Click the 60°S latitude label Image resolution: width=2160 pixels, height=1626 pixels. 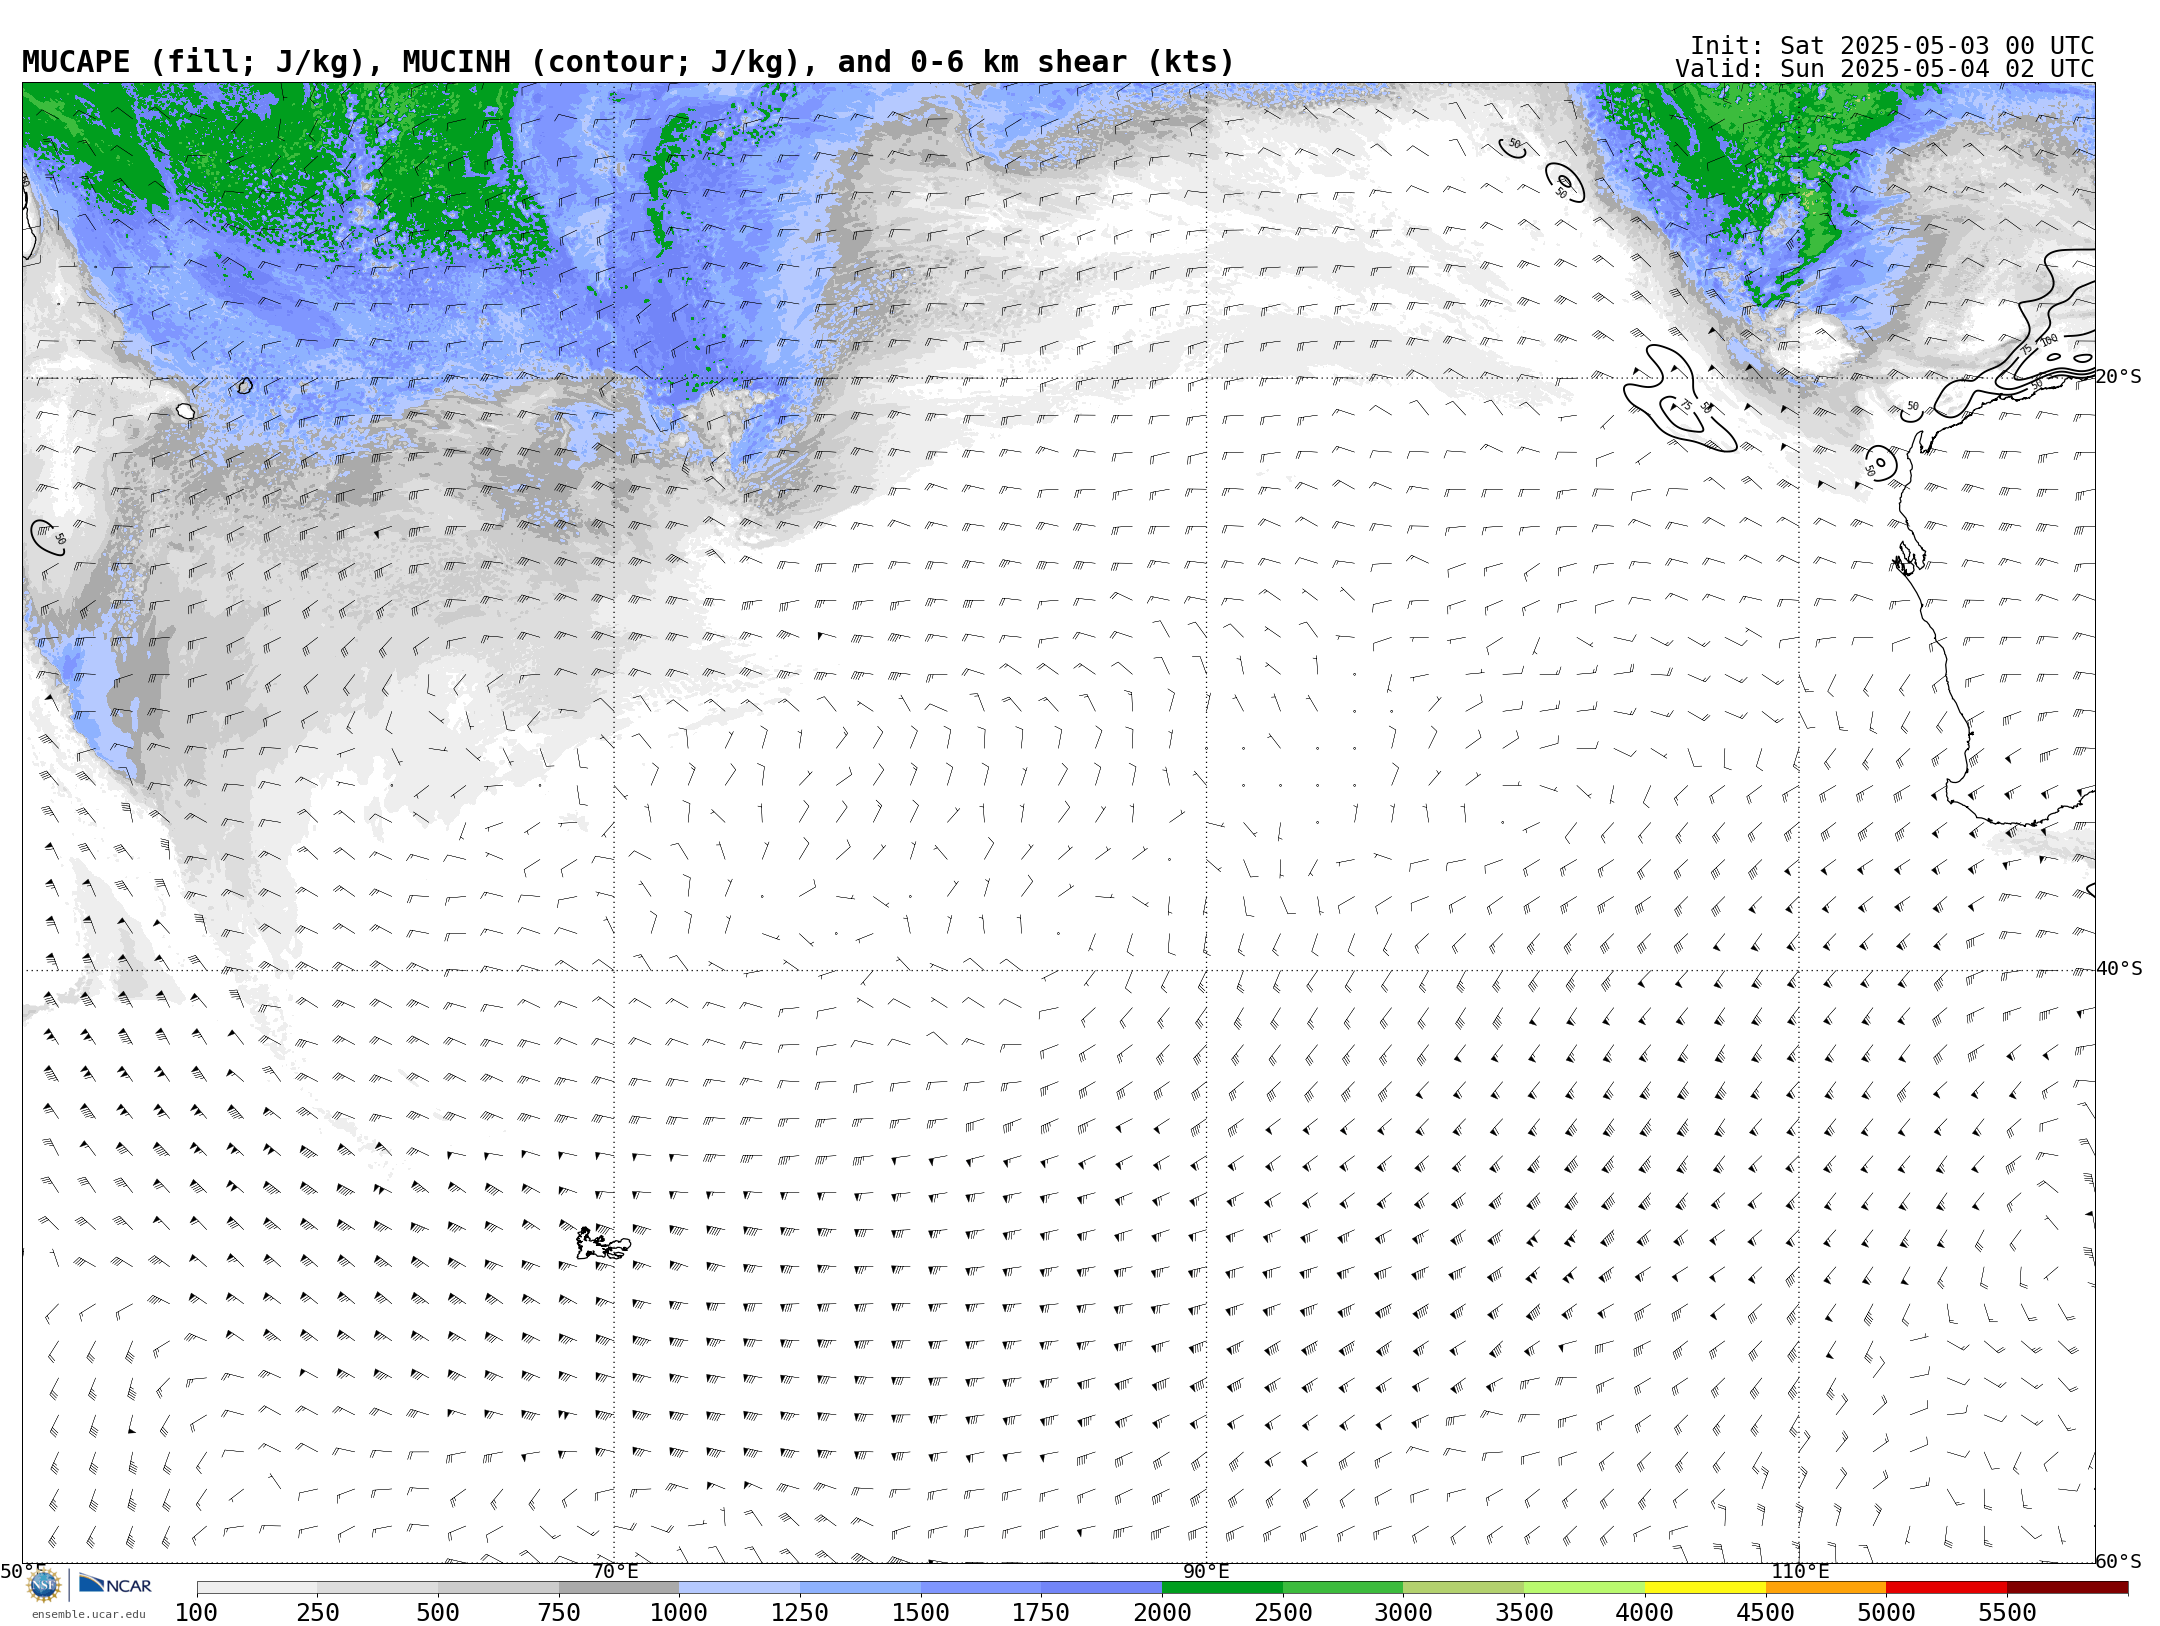2119,1562
